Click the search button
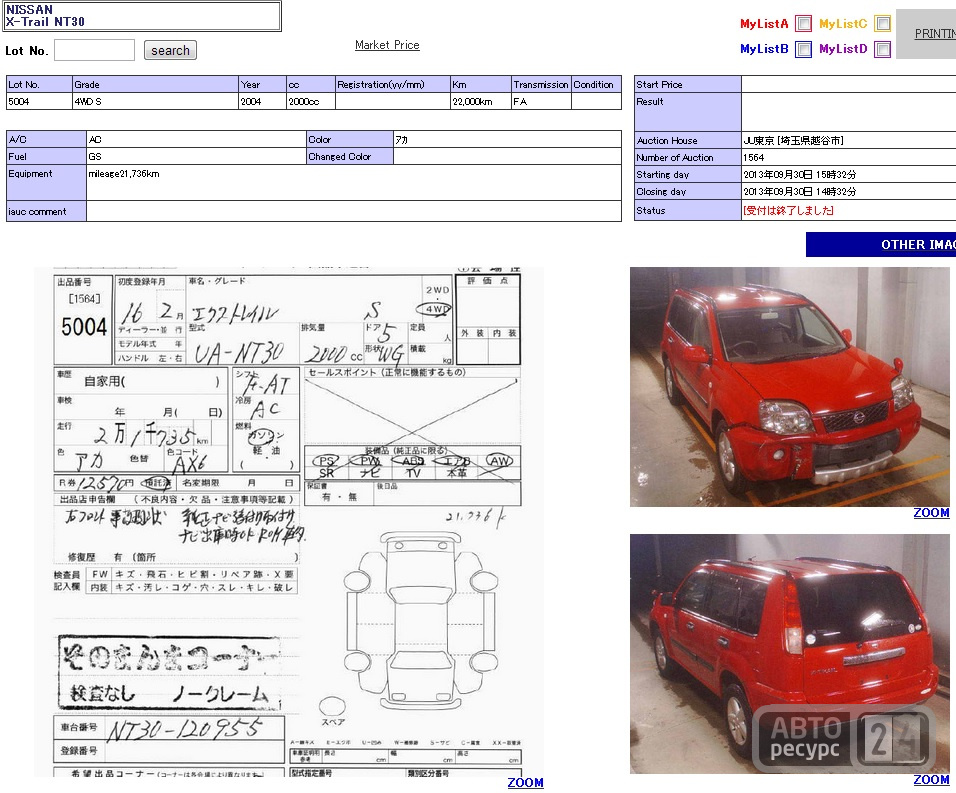 click(x=170, y=51)
